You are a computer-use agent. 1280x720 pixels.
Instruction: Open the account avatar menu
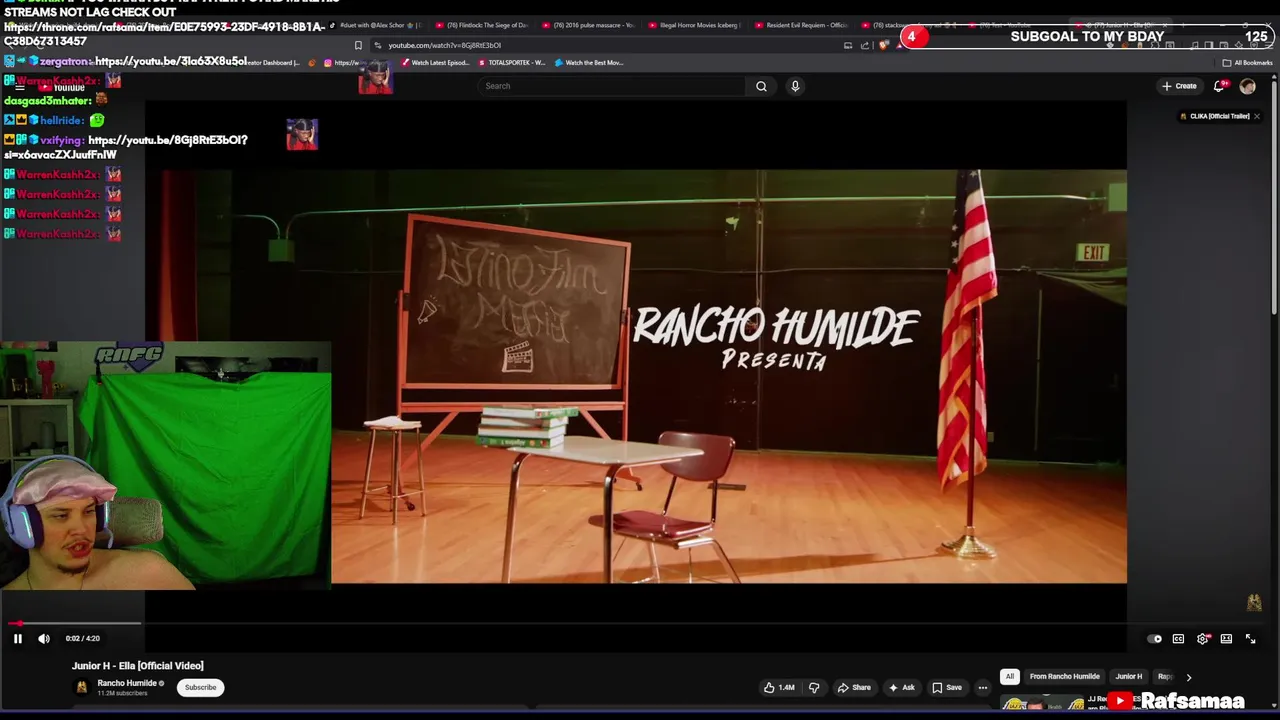click(x=1247, y=86)
